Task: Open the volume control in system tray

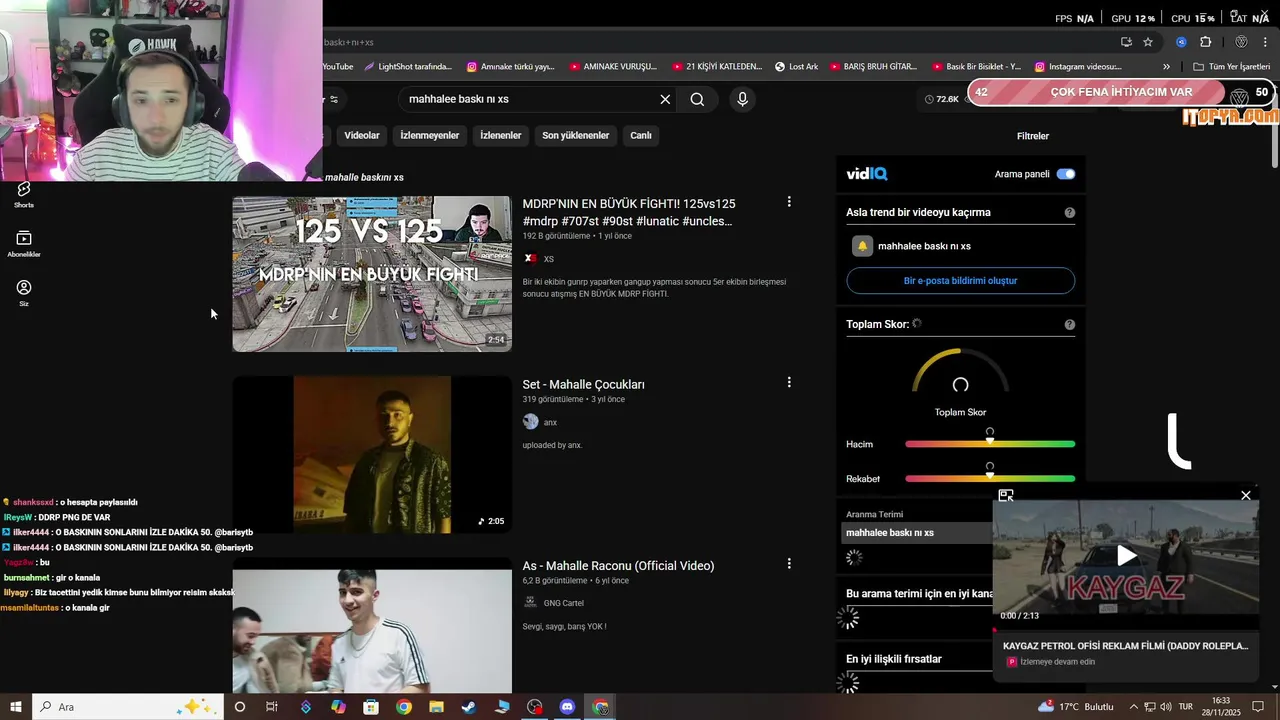Action: tap(1167, 707)
